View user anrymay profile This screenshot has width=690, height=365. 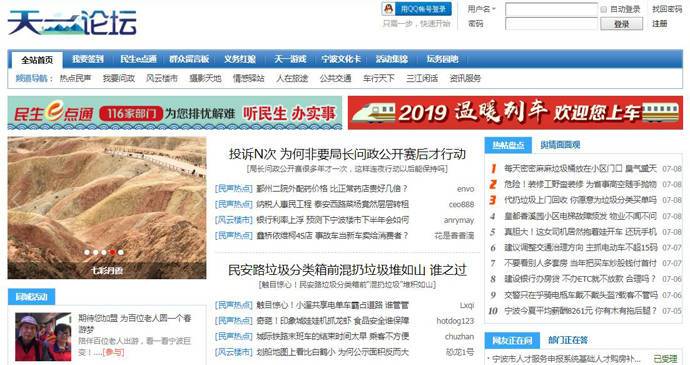tap(459, 220)
